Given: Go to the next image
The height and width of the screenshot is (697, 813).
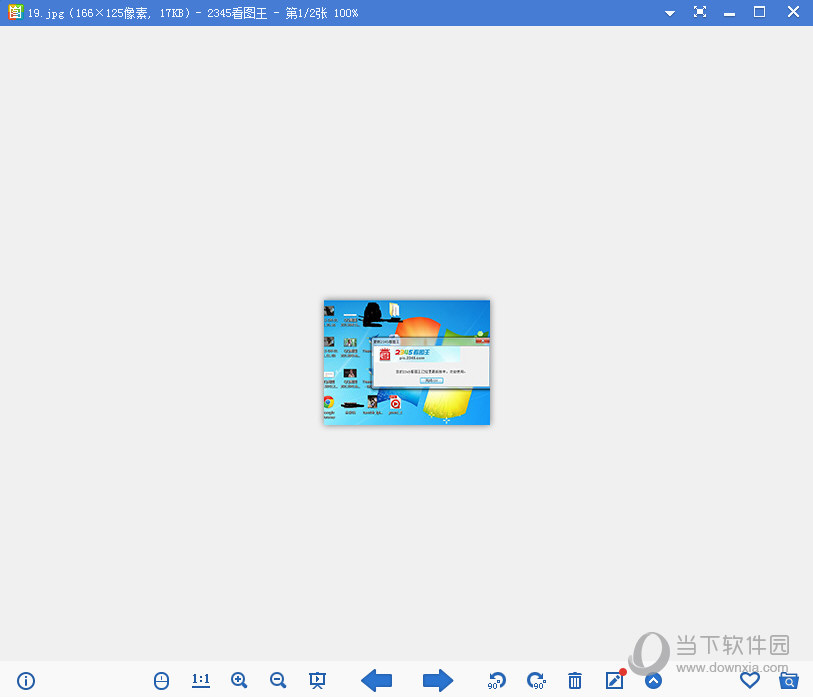Looking at the screenshot, I should (438, 680).
